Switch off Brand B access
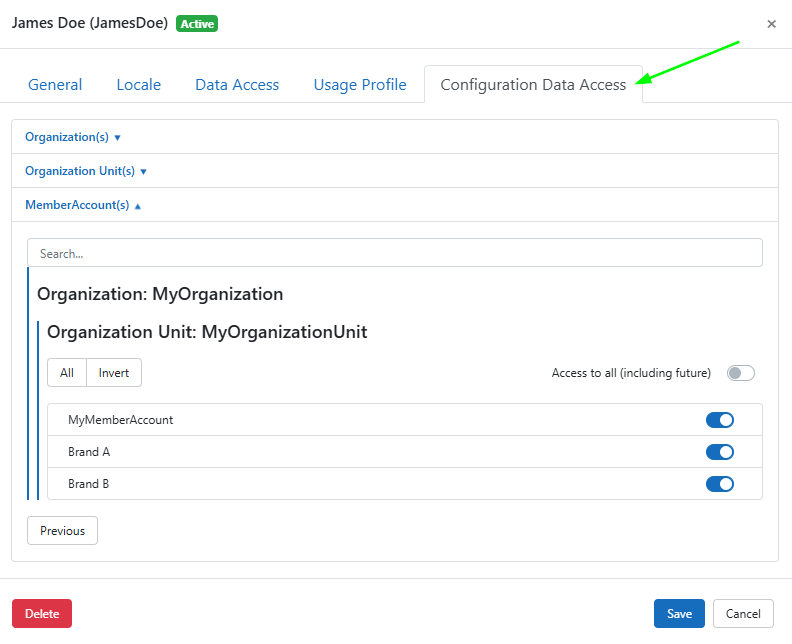This screenshot has height=644, width=792. click(719, 484)
